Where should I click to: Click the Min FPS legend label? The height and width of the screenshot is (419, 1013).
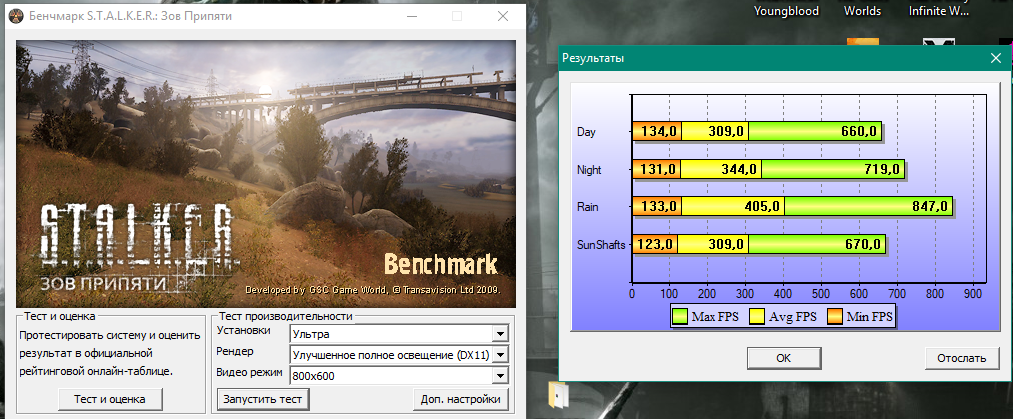point(870,317)
